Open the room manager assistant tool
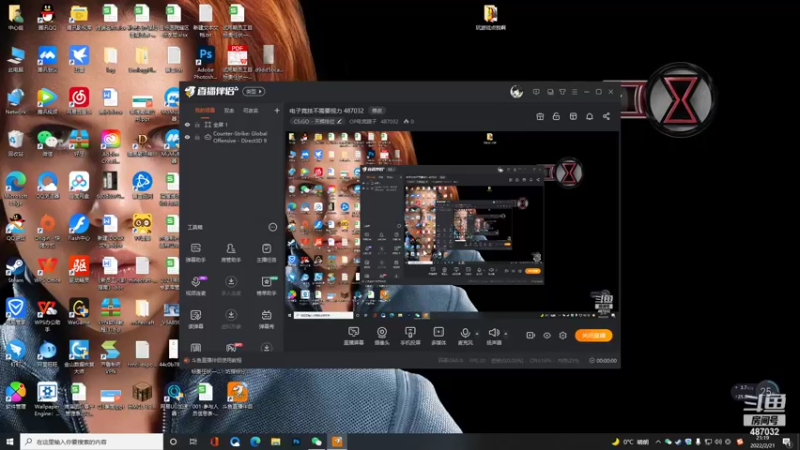This screenshot has width=800, height=450. 231,253
